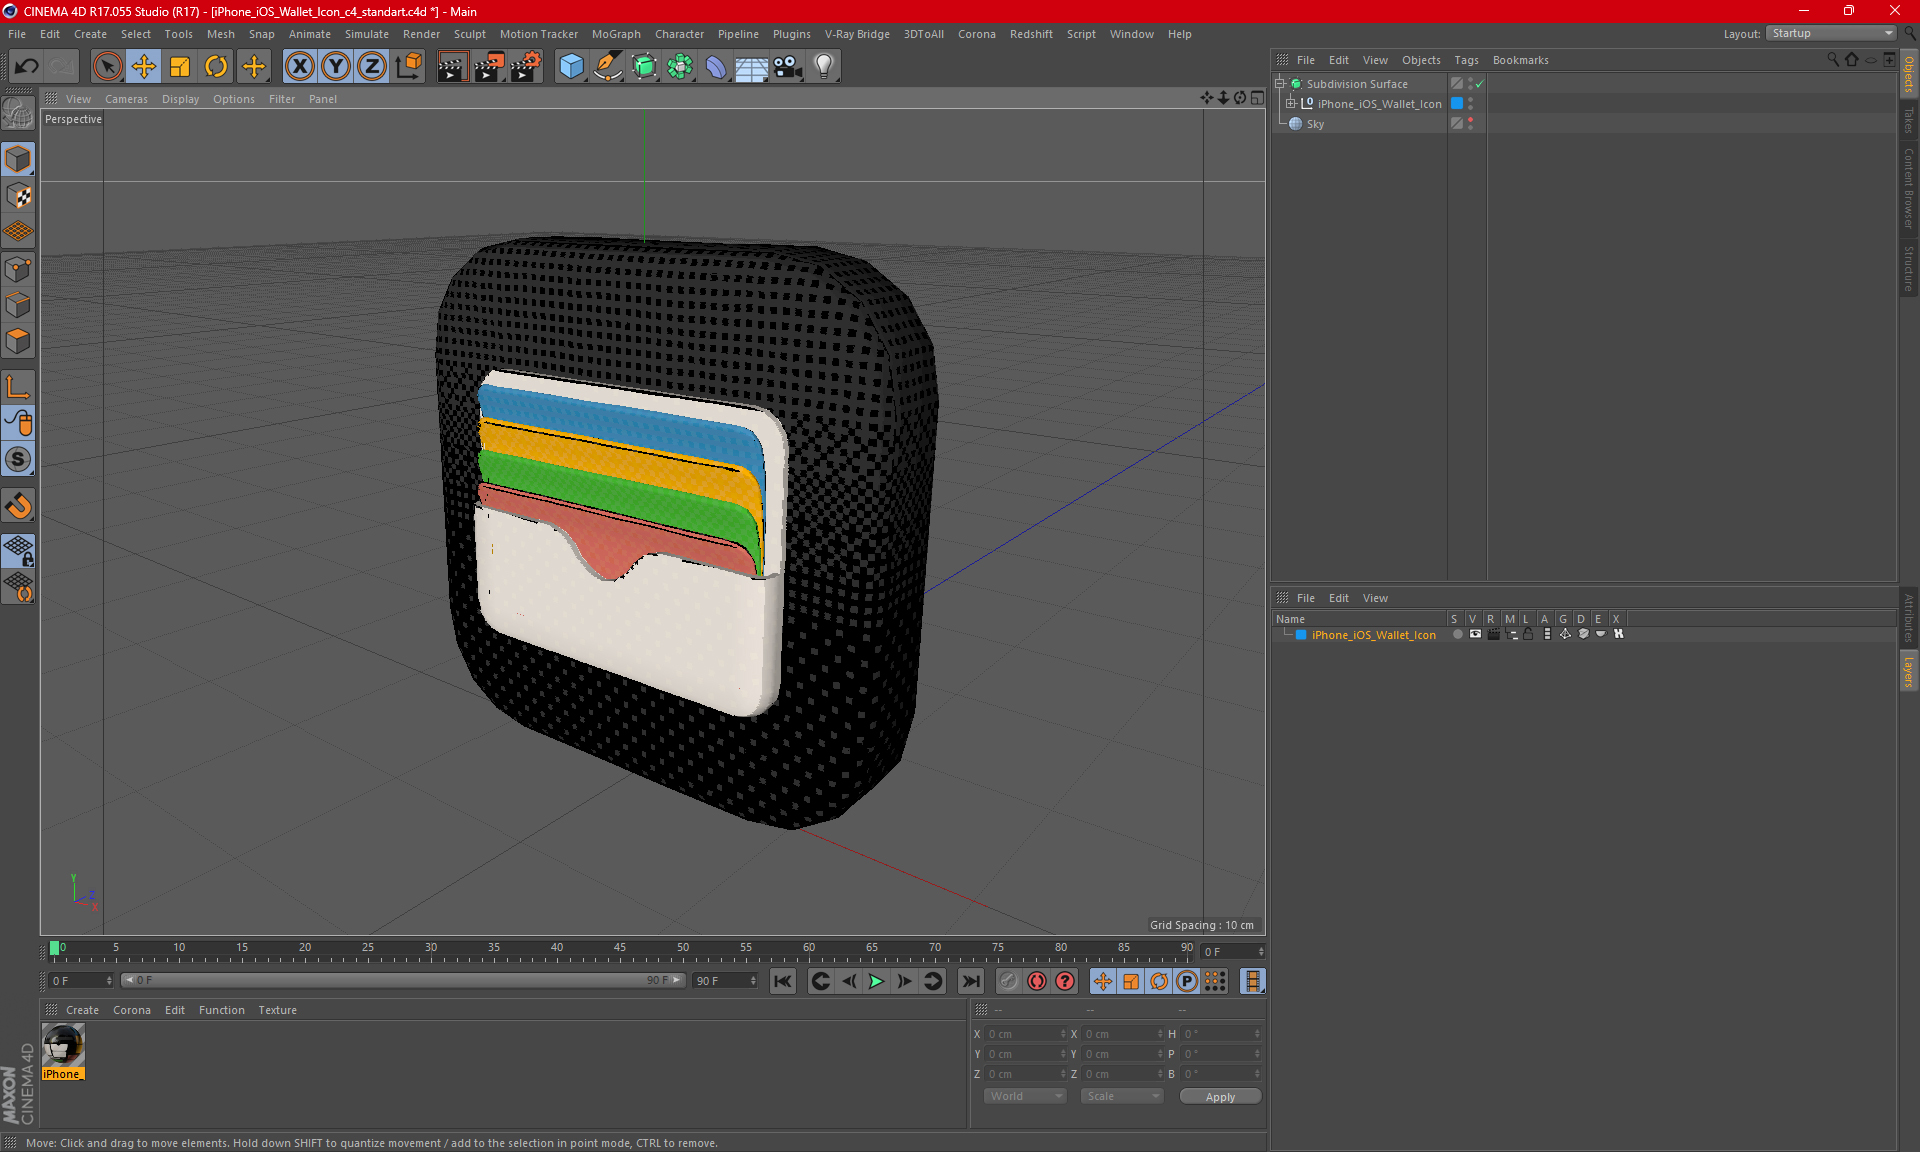Open the Object Manager Tags menu
This screenshot has height=1152, width=1920.
click(x=1466, y=60)
